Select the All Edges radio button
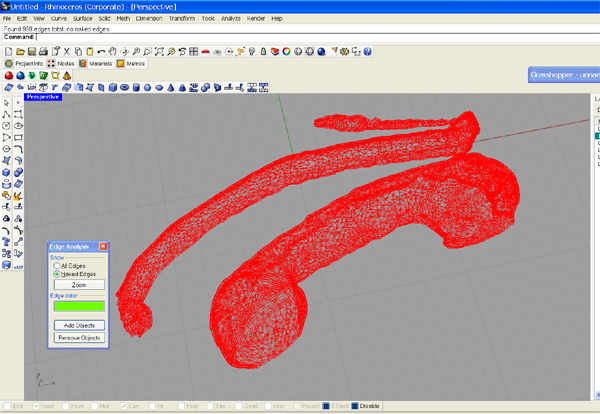Image resolution: width=600 pixels, height=414 pixels. (x=57, y=266)
